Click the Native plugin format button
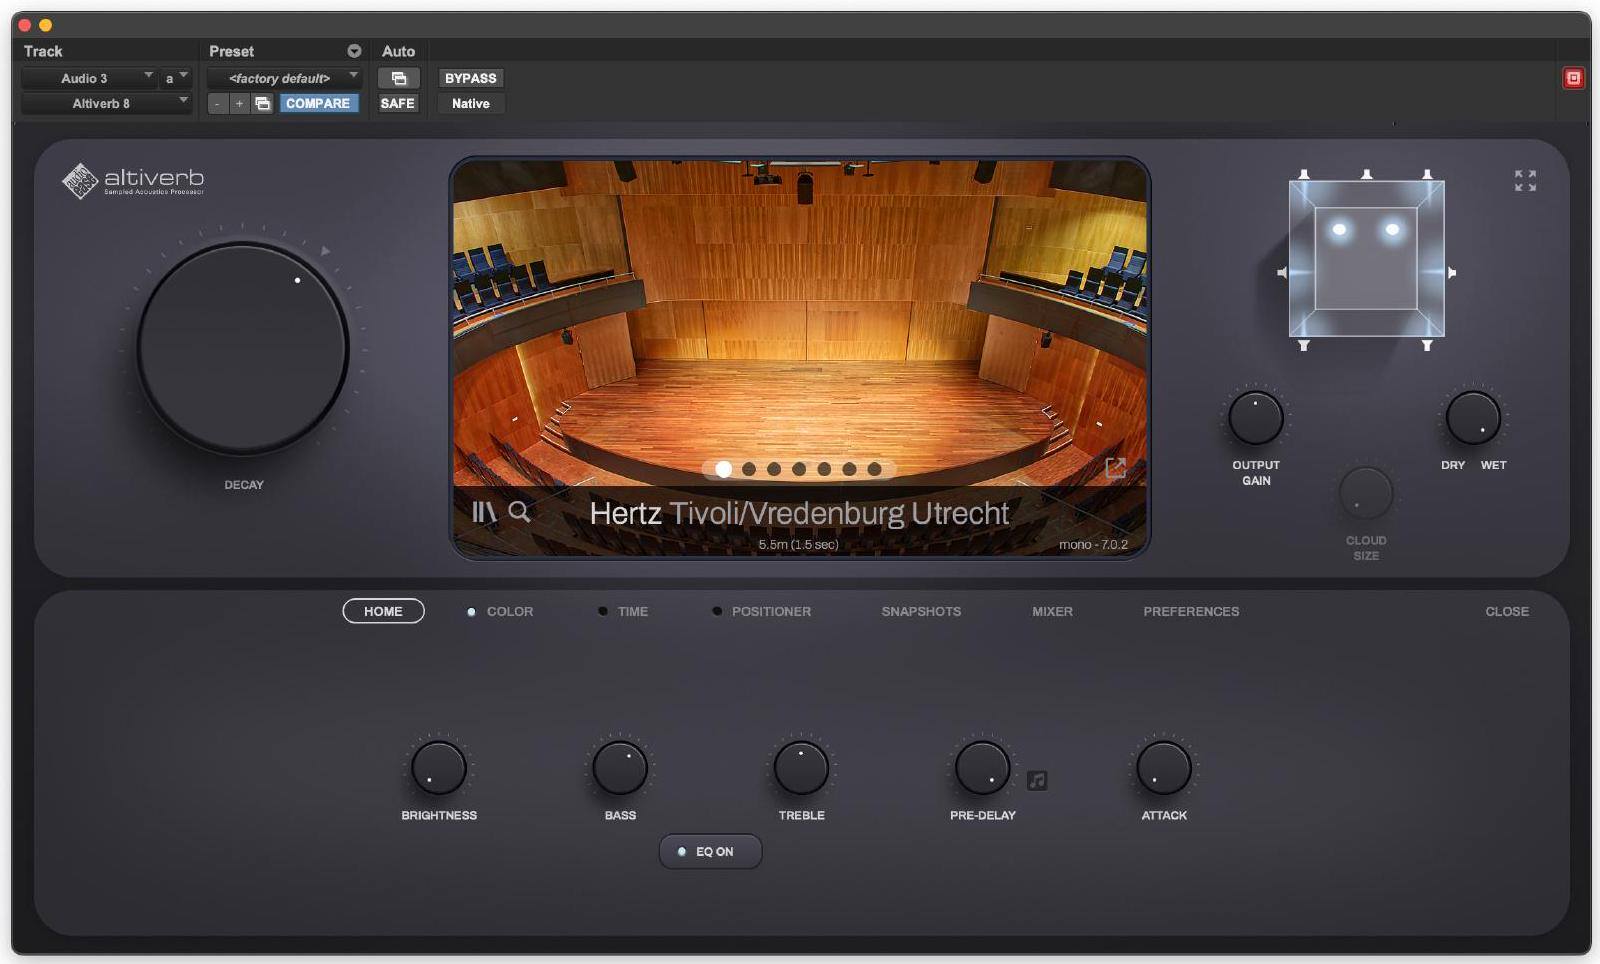1600x964 pixels. tap(471, 103)
